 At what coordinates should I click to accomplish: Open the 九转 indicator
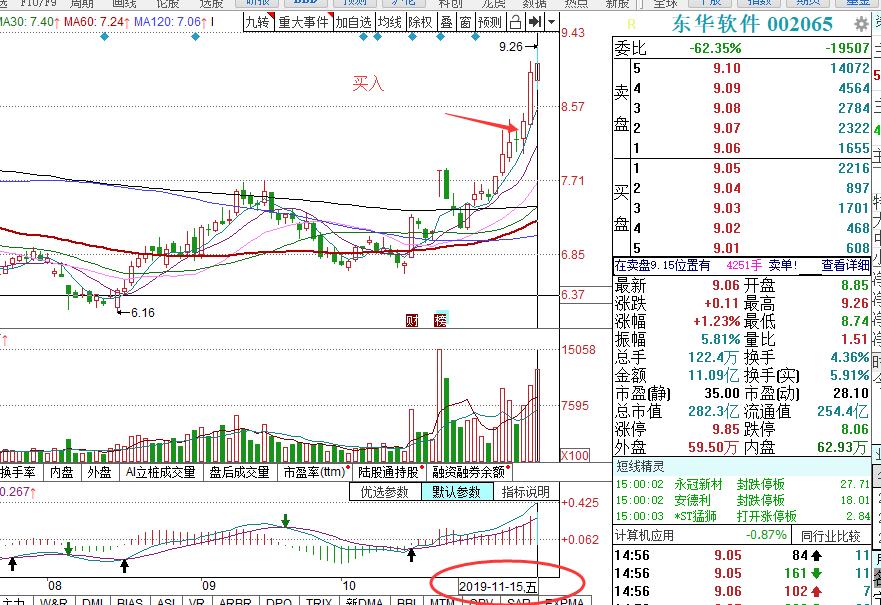(258, 22)
